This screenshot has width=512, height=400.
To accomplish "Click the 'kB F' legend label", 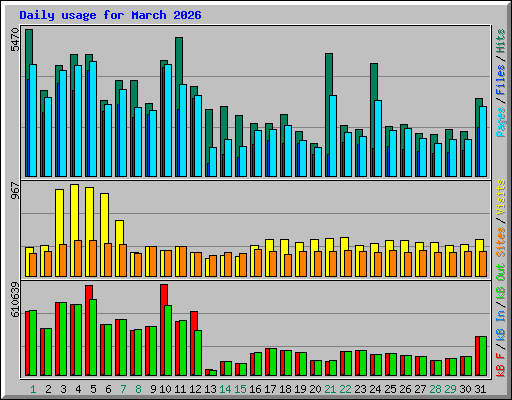I will tap(501, 365).
